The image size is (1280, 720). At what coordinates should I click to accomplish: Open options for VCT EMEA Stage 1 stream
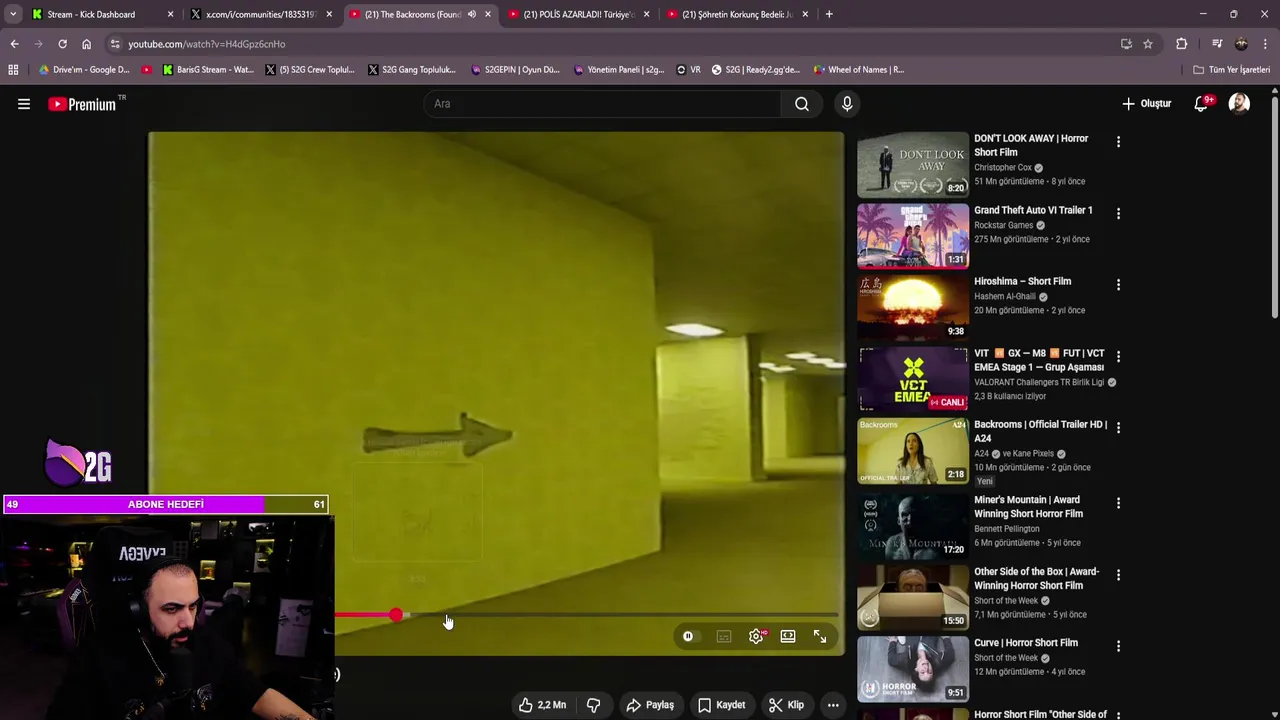1118,356
